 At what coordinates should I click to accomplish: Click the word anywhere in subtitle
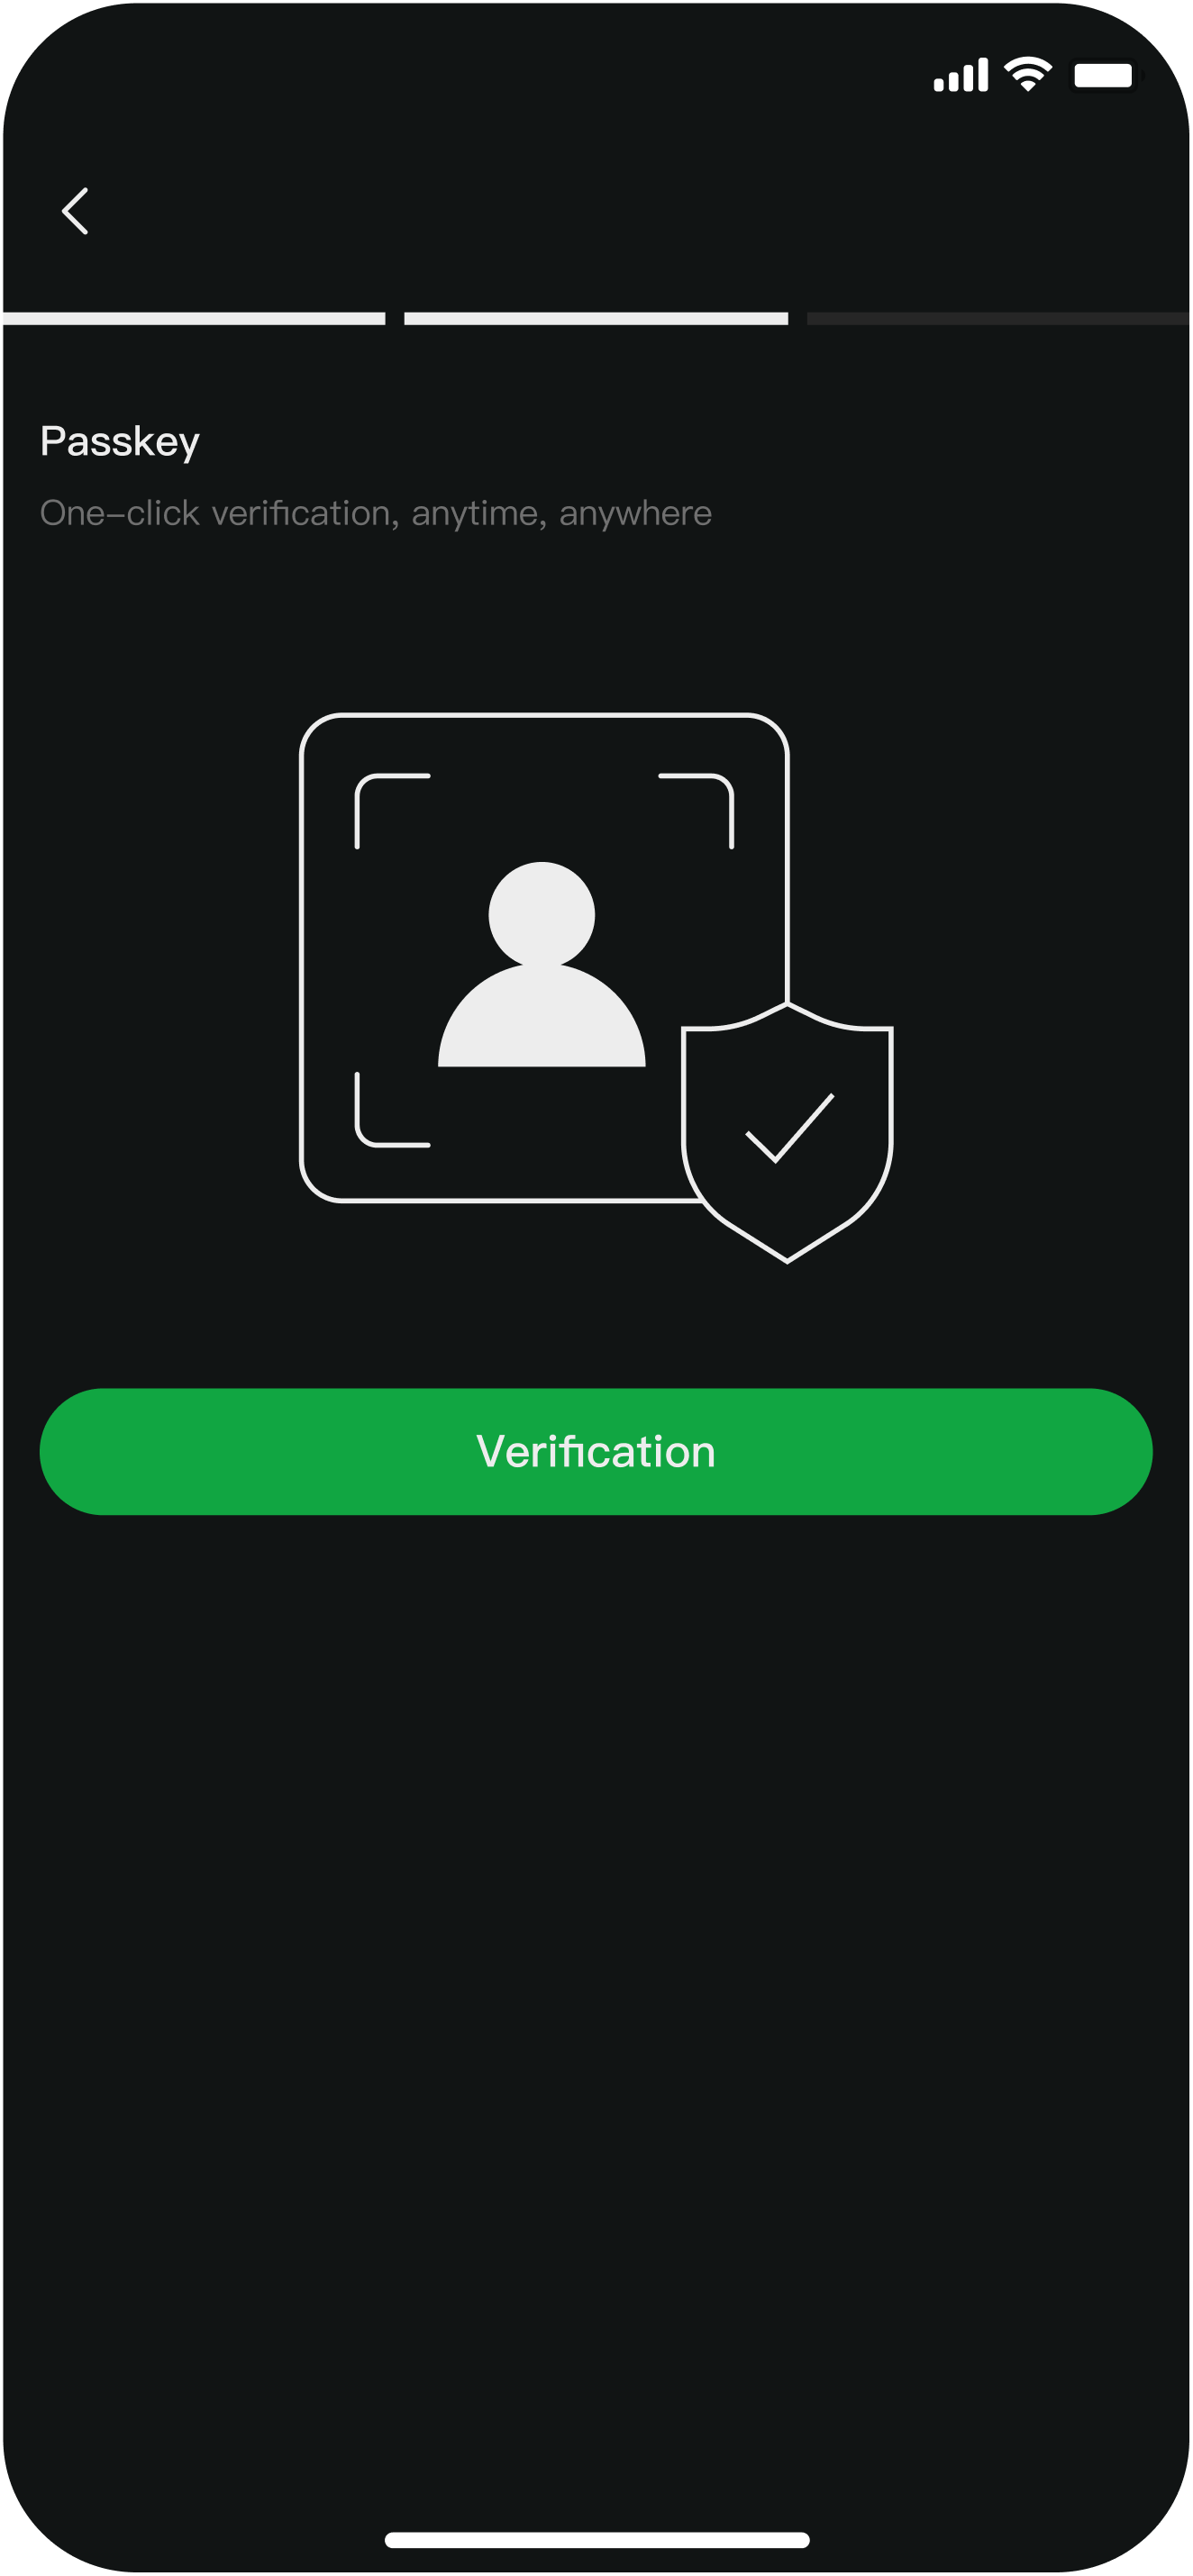click(x=635, y=513)
